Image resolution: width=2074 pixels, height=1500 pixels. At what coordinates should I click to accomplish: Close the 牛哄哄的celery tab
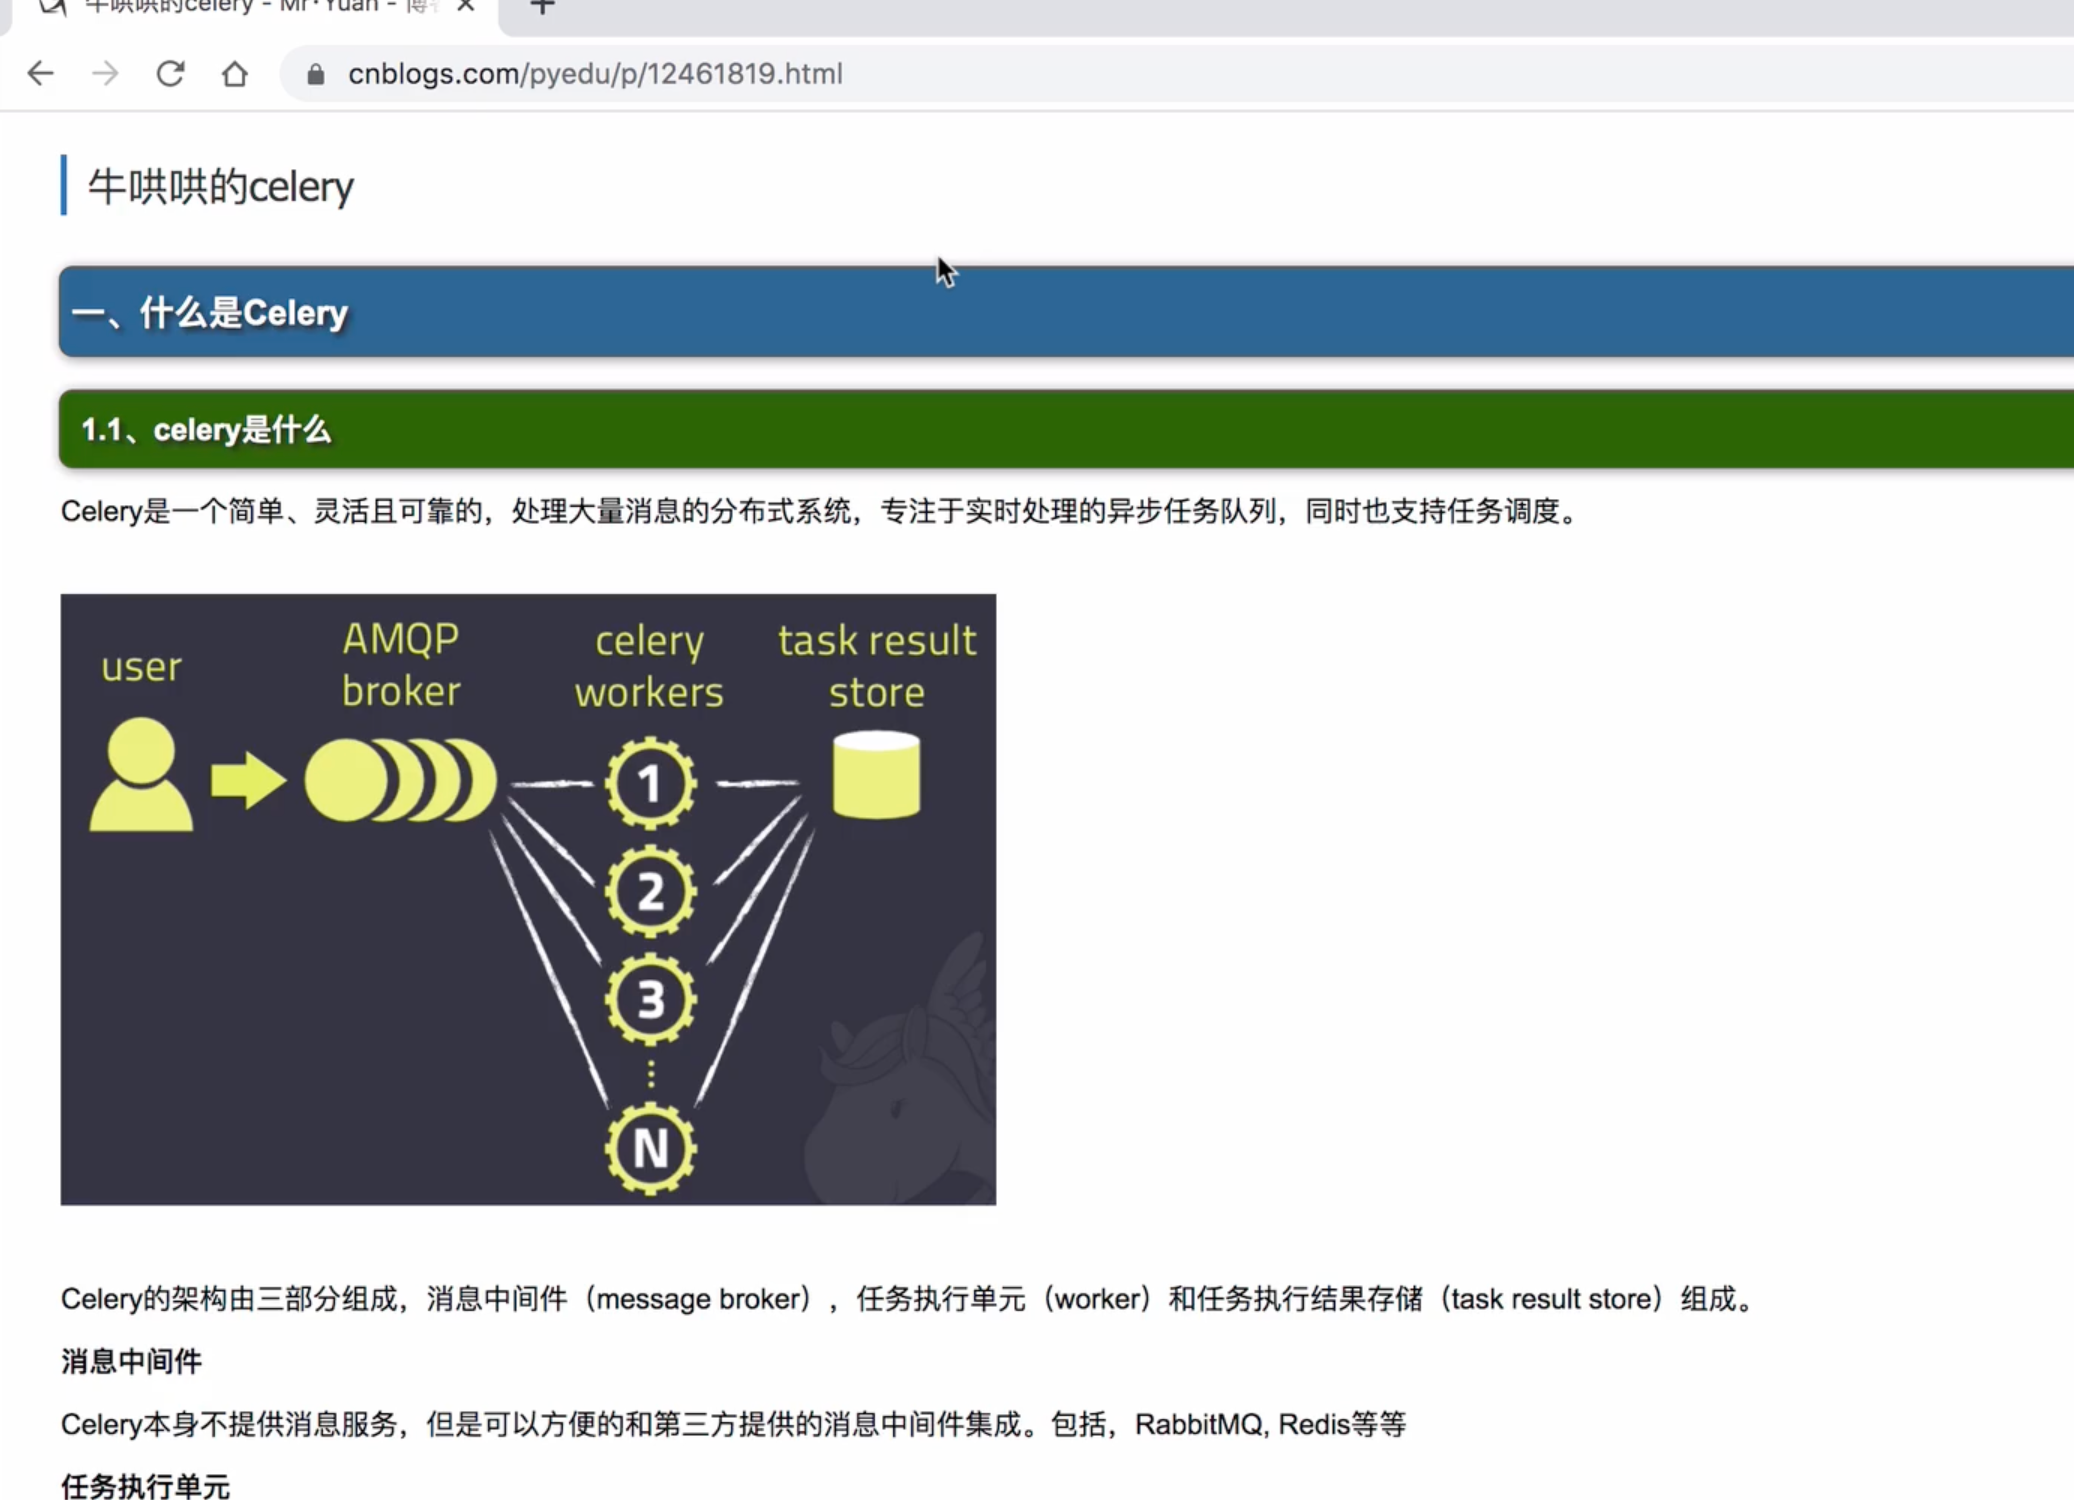pos(465,6)
